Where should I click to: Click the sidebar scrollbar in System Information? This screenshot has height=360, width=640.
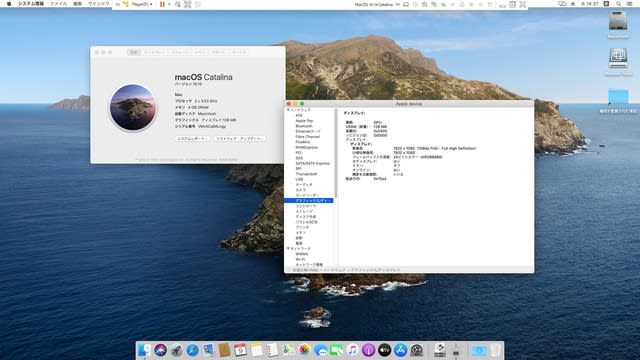click(x=336, y=153)
